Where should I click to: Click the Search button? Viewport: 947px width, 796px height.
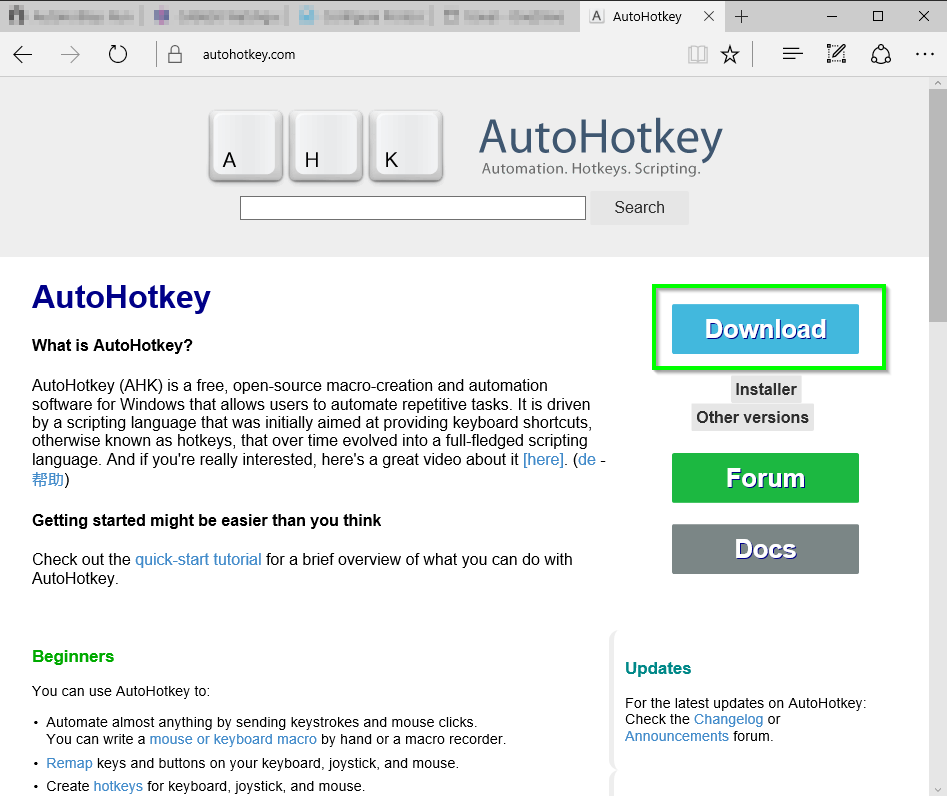pyautogui.click(x=639, y=208)
